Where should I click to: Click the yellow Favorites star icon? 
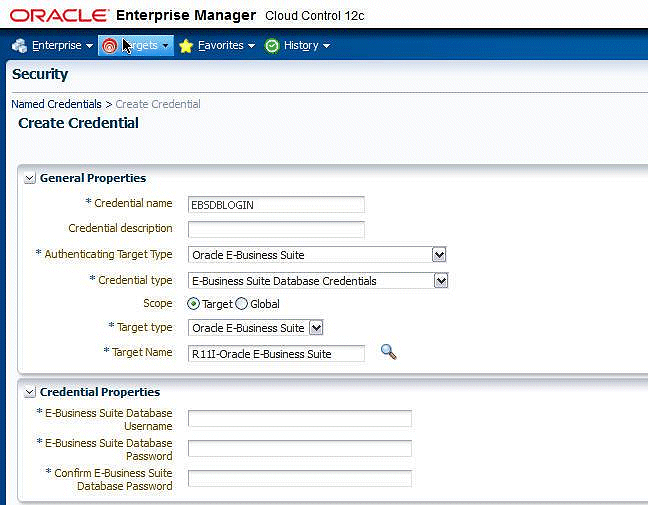(186, 45)
